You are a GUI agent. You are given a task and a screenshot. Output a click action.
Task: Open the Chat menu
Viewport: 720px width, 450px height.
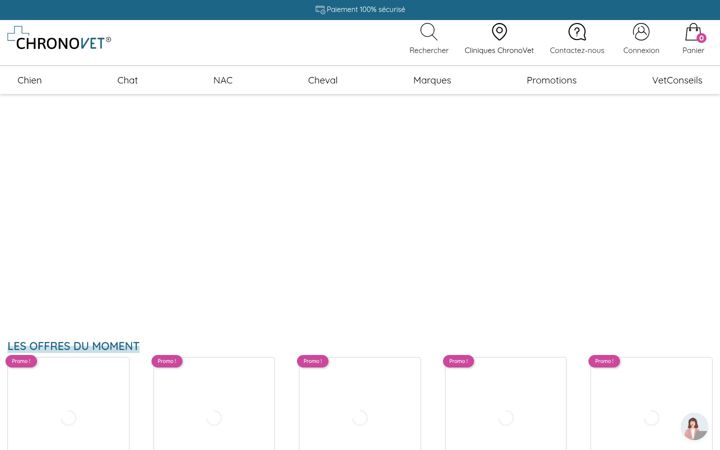click(127, 80)
